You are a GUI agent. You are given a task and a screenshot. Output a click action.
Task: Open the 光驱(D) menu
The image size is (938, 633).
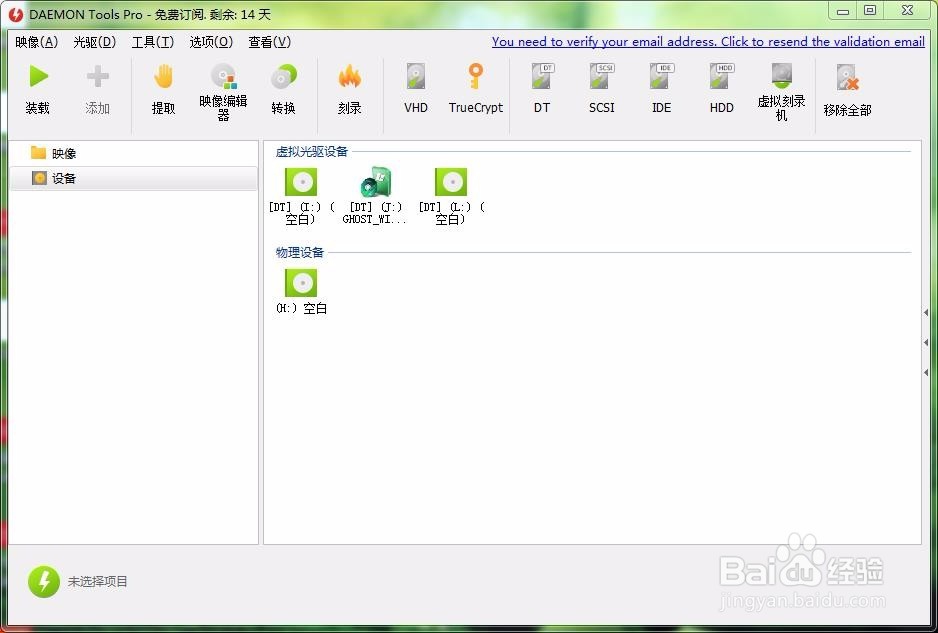click(x=95, y=42)
